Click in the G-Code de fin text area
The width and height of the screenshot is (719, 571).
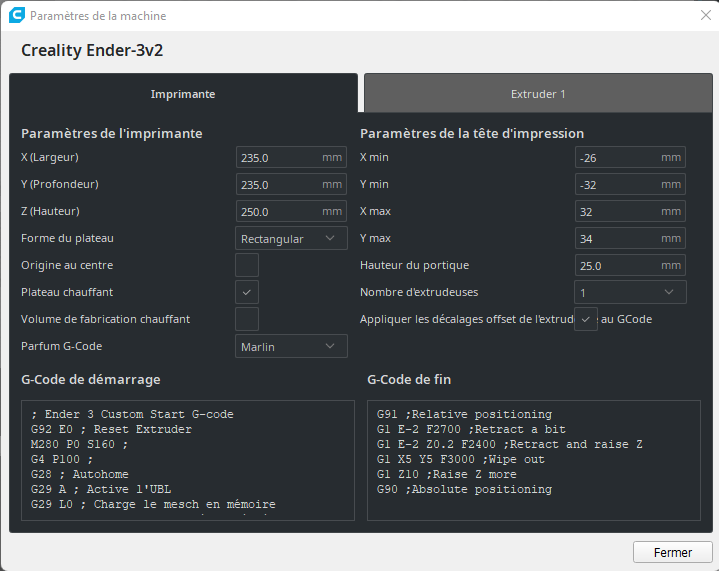(534, 460)
